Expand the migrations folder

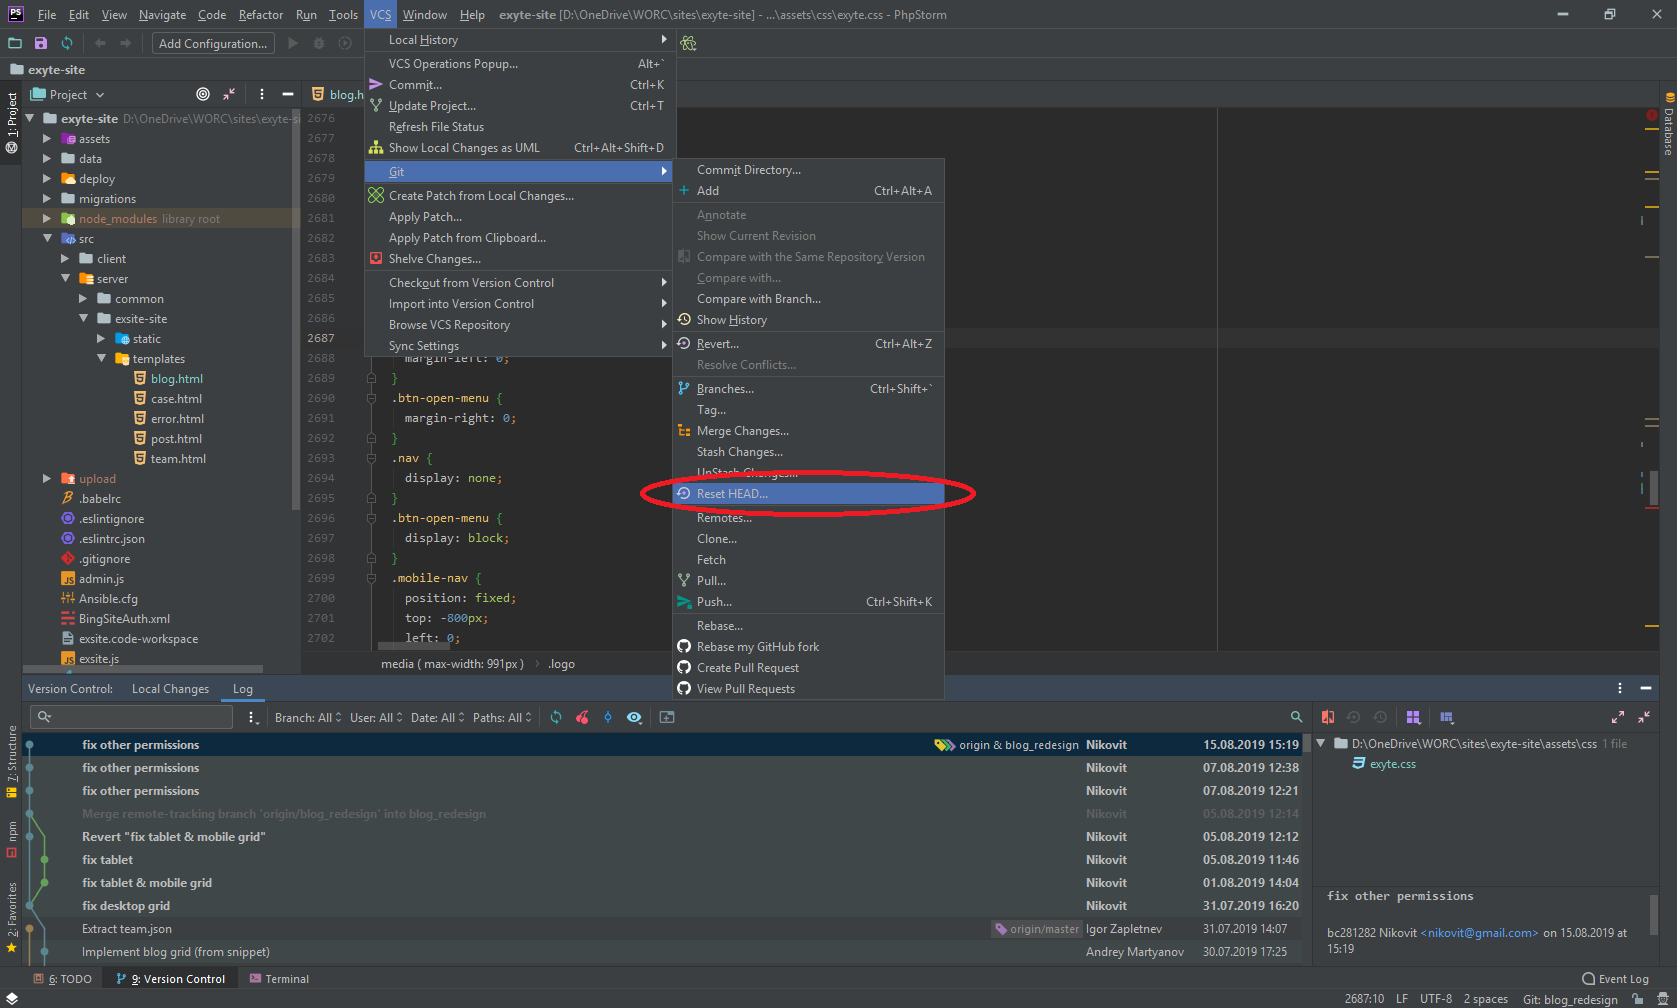pos(47,199)
